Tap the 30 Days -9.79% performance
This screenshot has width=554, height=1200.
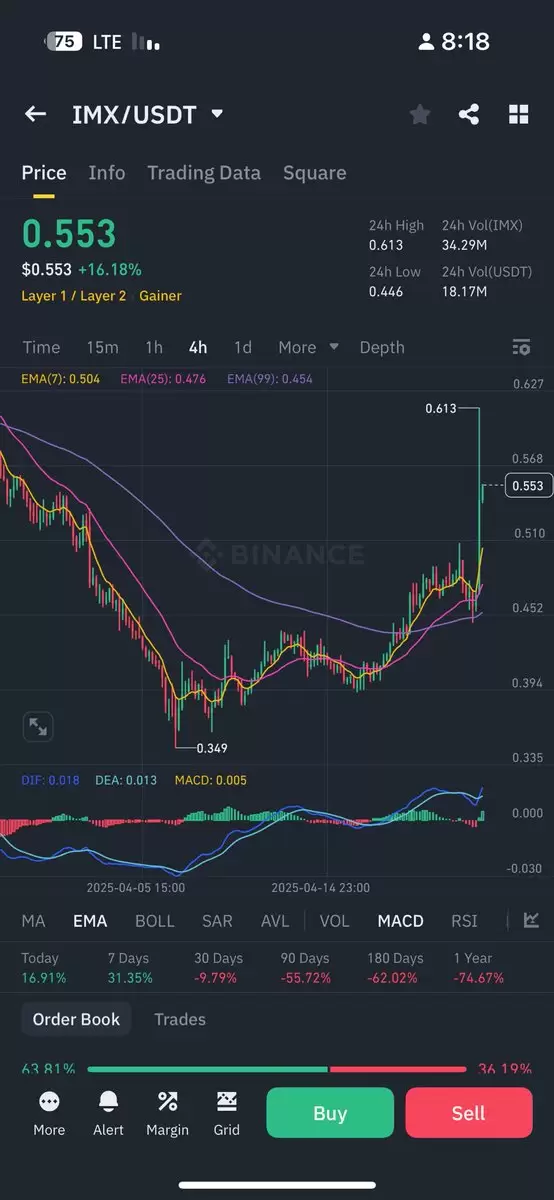point(219,968)
